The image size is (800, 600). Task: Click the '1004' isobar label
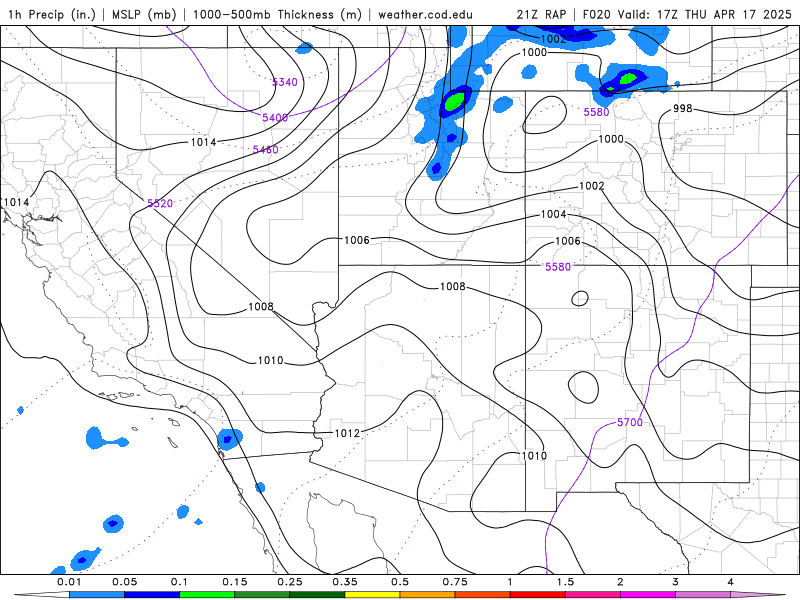coord(554,214)
